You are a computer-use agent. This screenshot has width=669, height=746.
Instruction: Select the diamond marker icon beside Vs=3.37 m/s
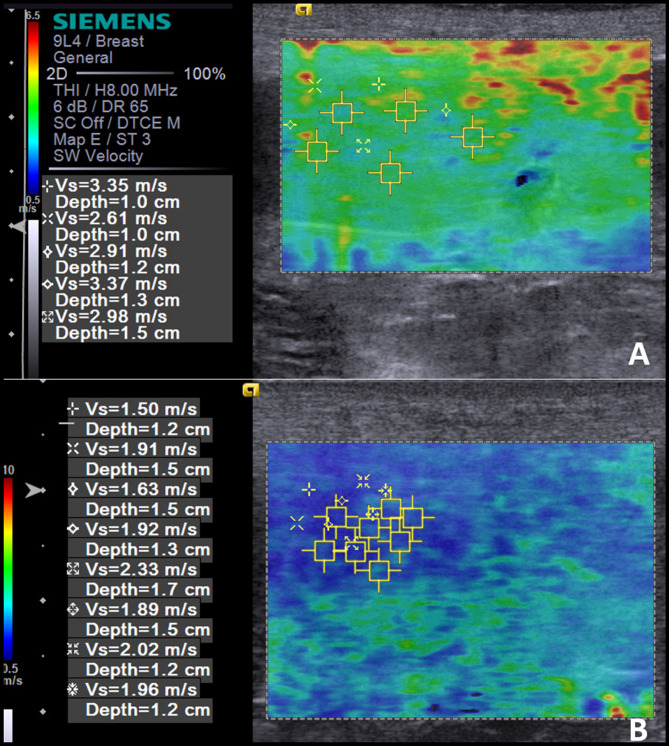click(48, 284)
